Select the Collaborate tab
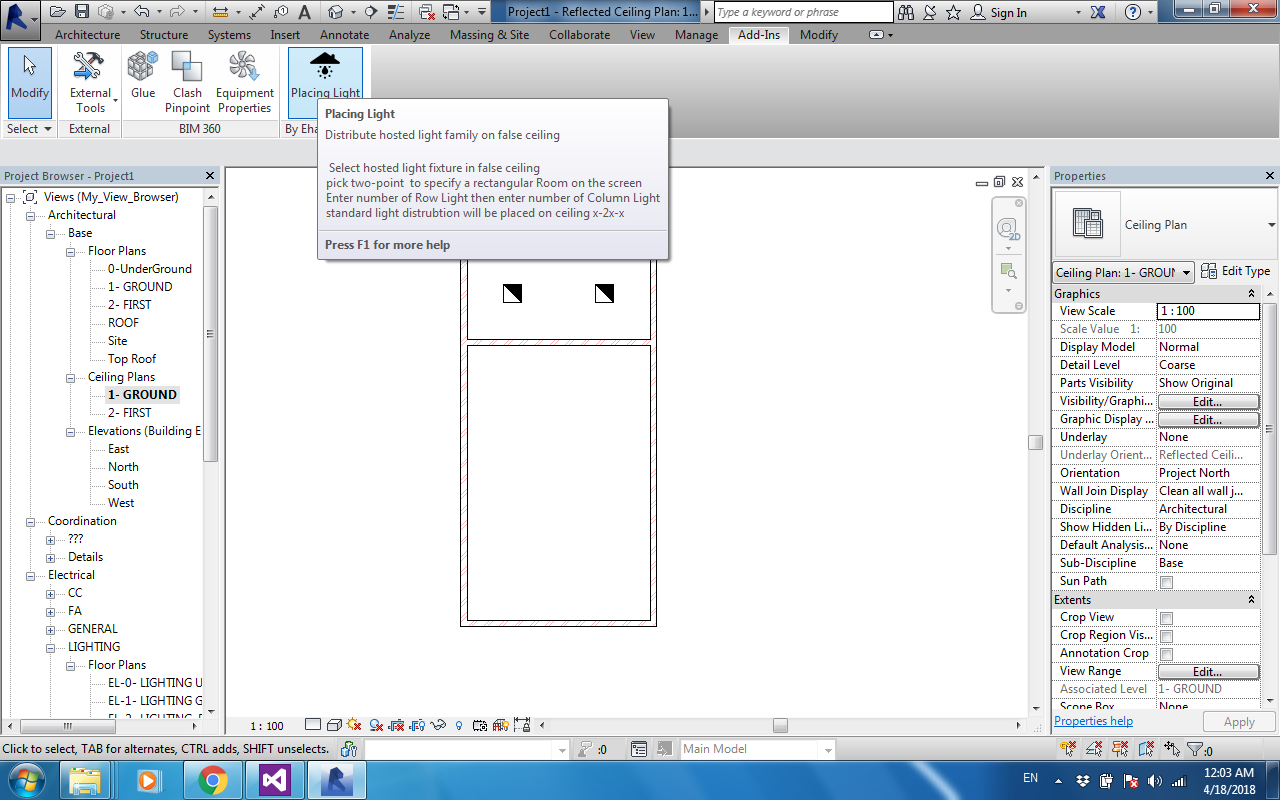 click(x=579, y=35)
